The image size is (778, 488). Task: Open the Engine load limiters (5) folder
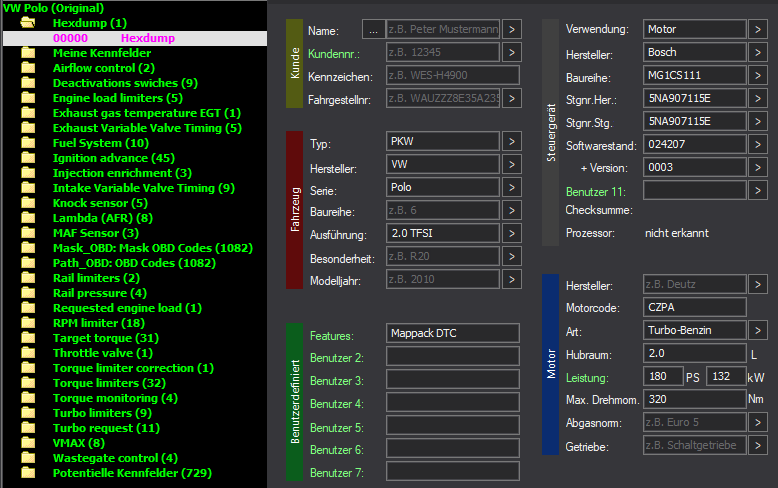pos(118,98)
